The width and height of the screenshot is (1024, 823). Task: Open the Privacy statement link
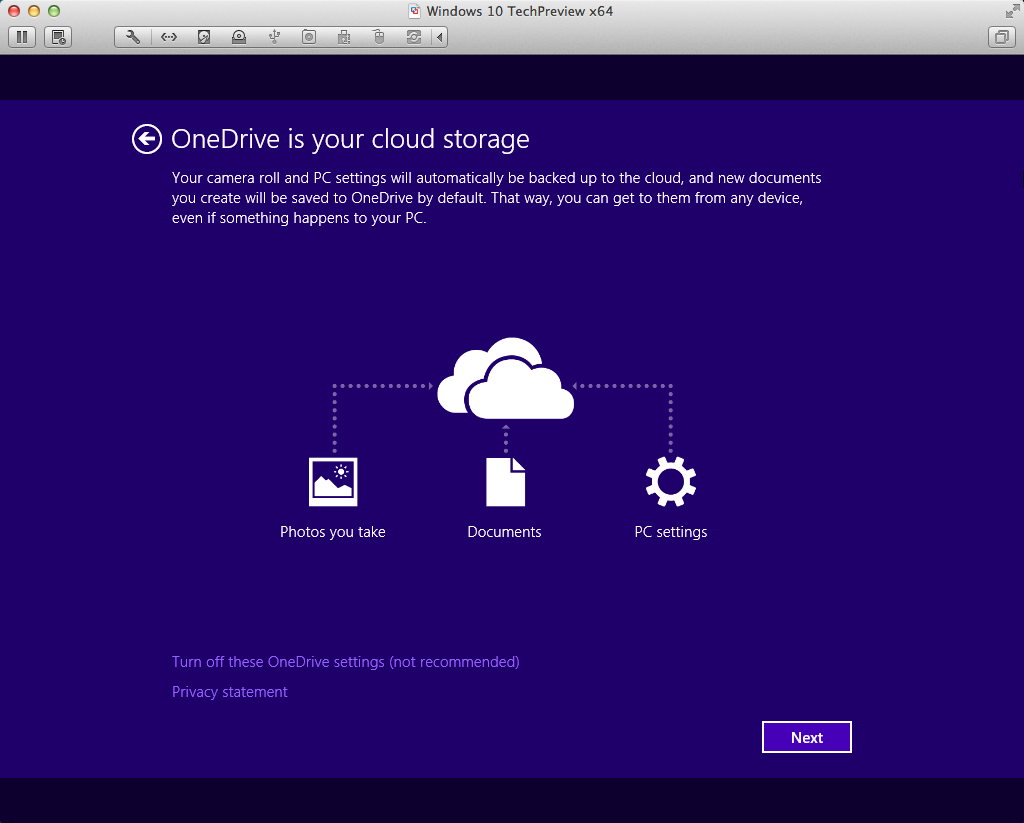pos(229,692)
